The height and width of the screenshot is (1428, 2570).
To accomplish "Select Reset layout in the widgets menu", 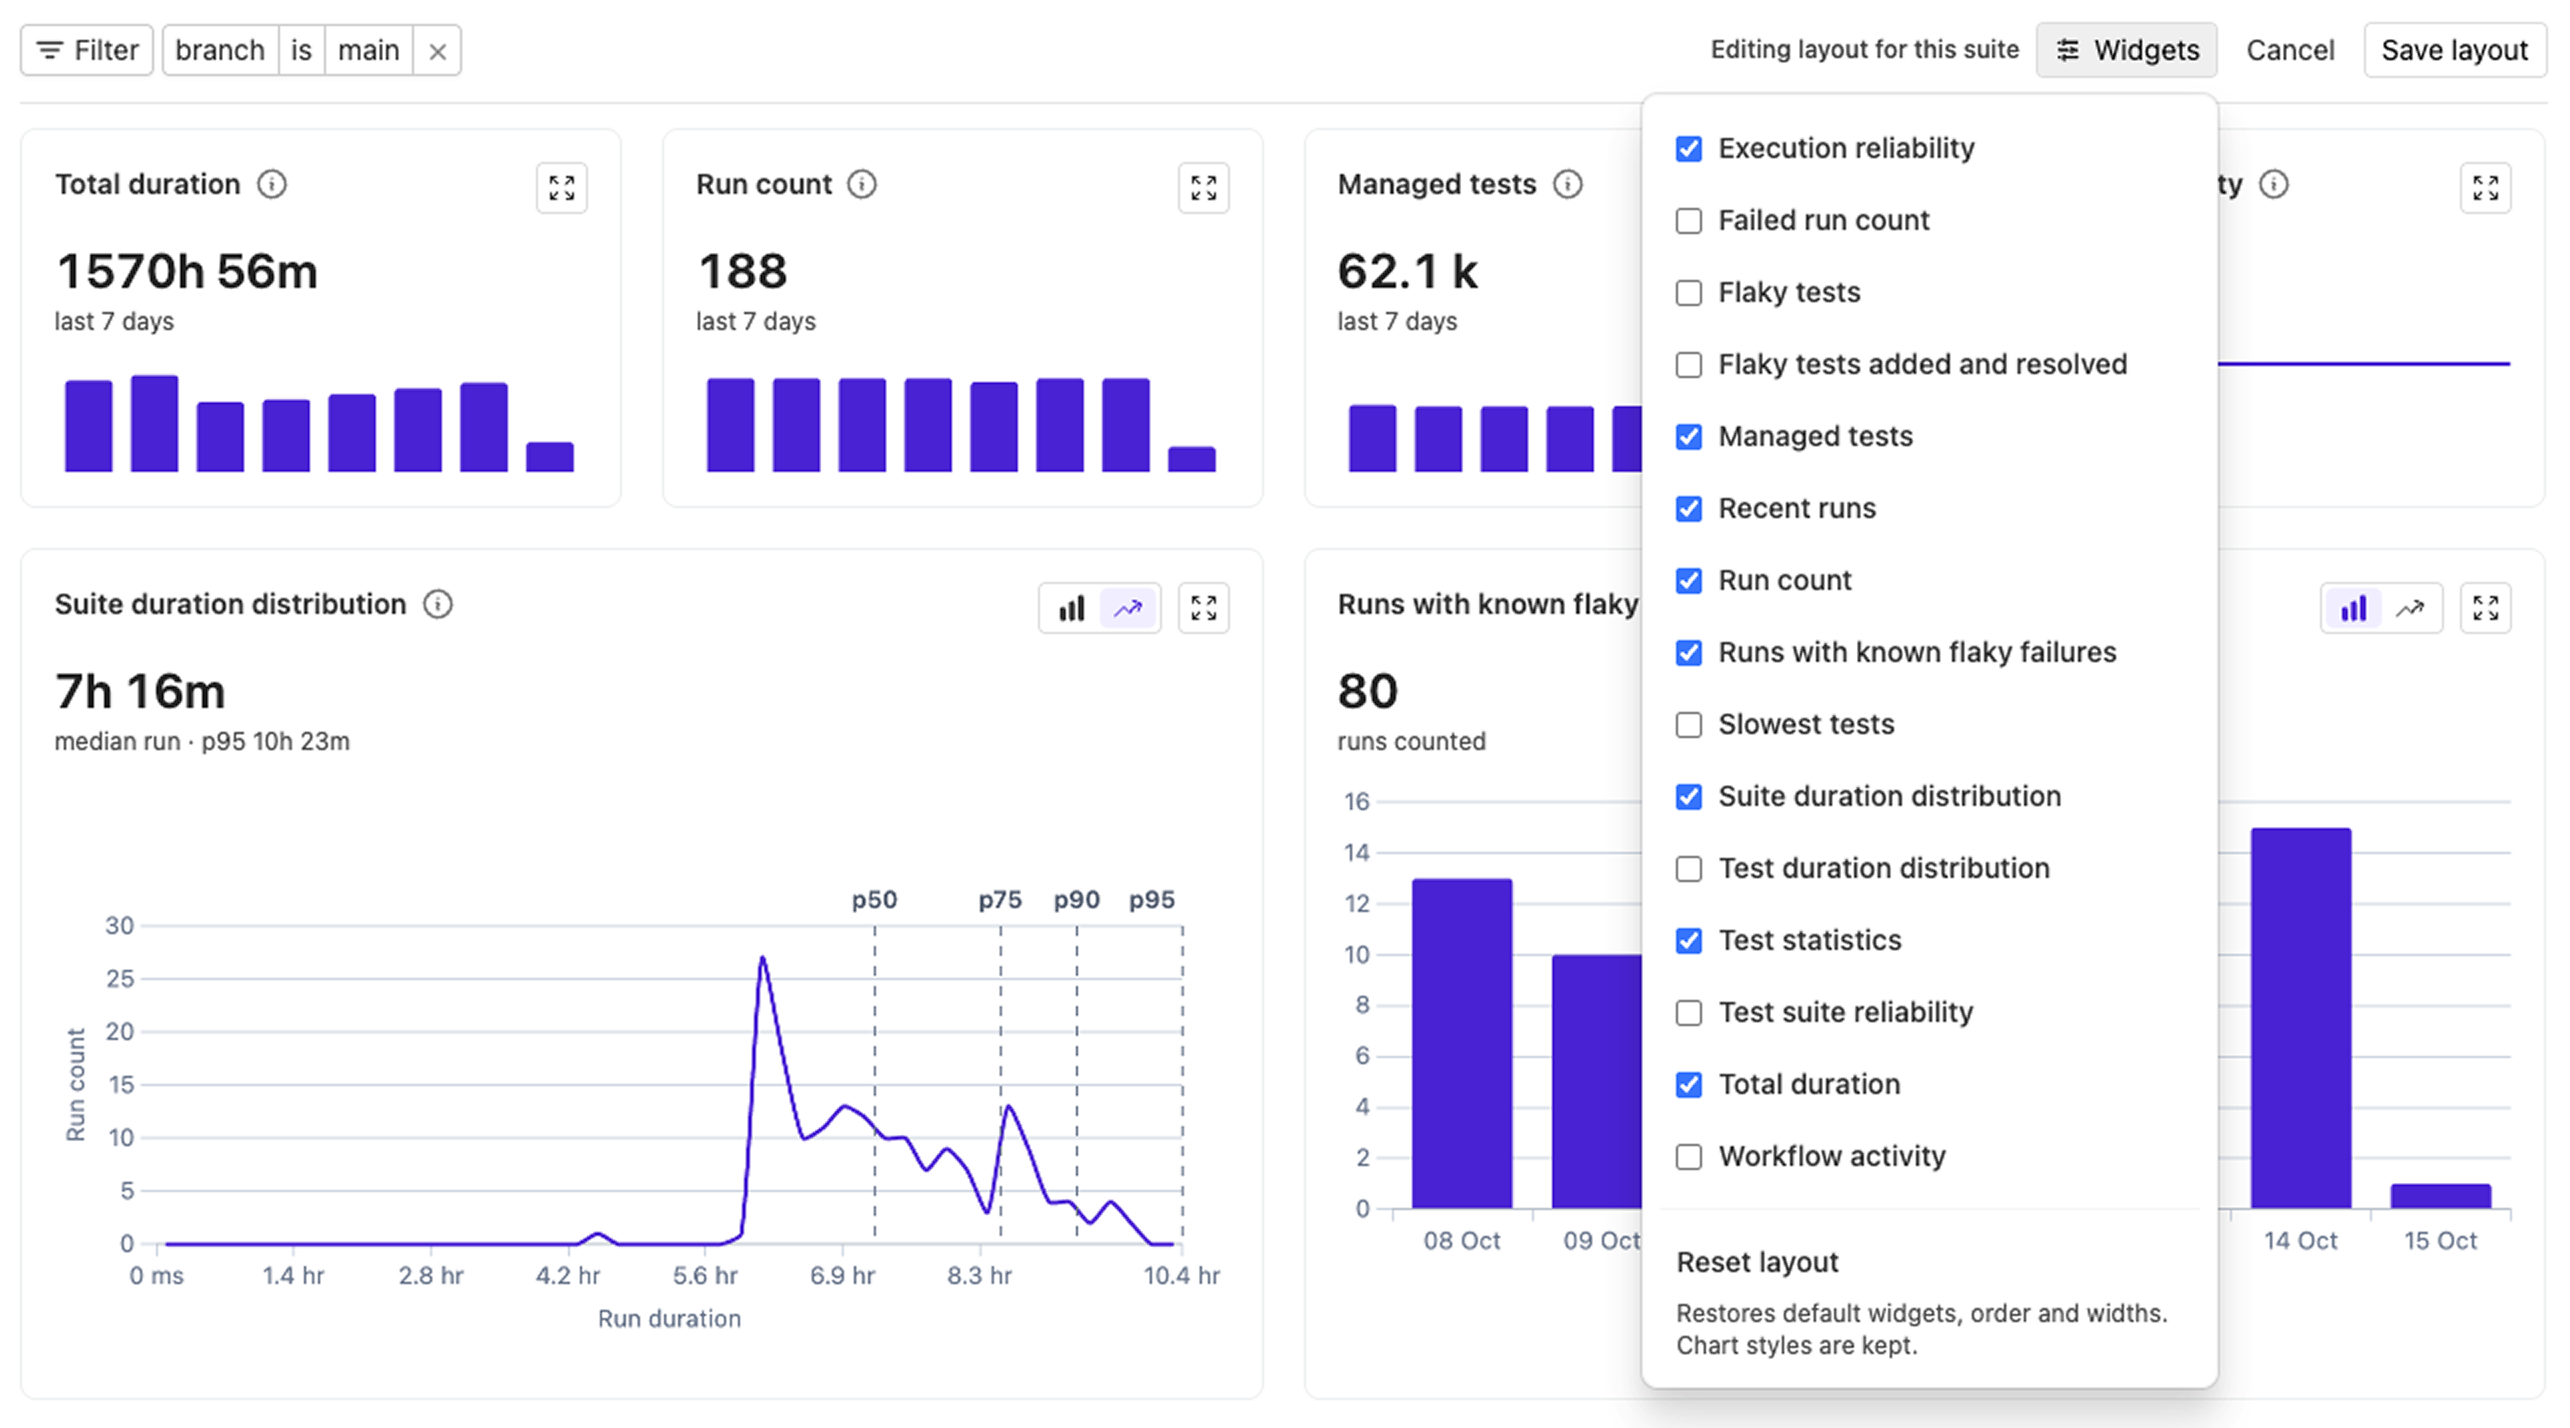I will (x=1757, y=1262).
